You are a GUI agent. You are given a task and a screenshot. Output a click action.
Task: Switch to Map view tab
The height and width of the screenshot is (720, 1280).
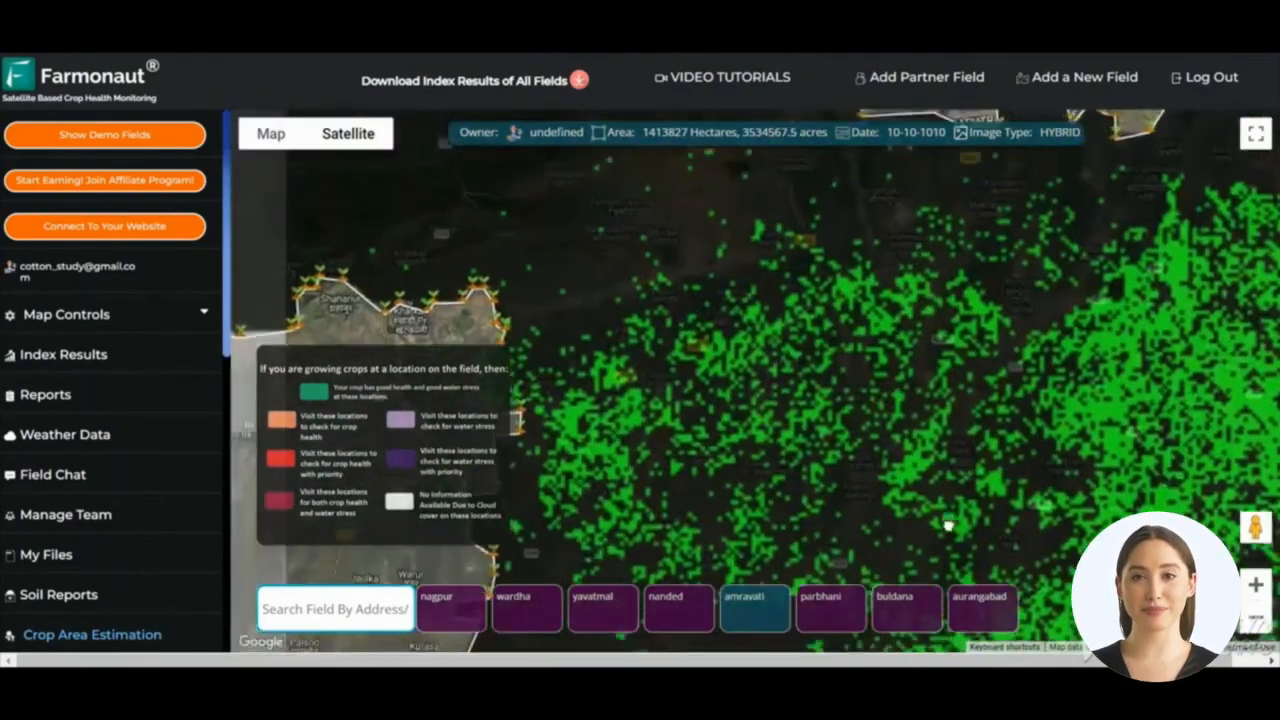[x=271, y=133]
